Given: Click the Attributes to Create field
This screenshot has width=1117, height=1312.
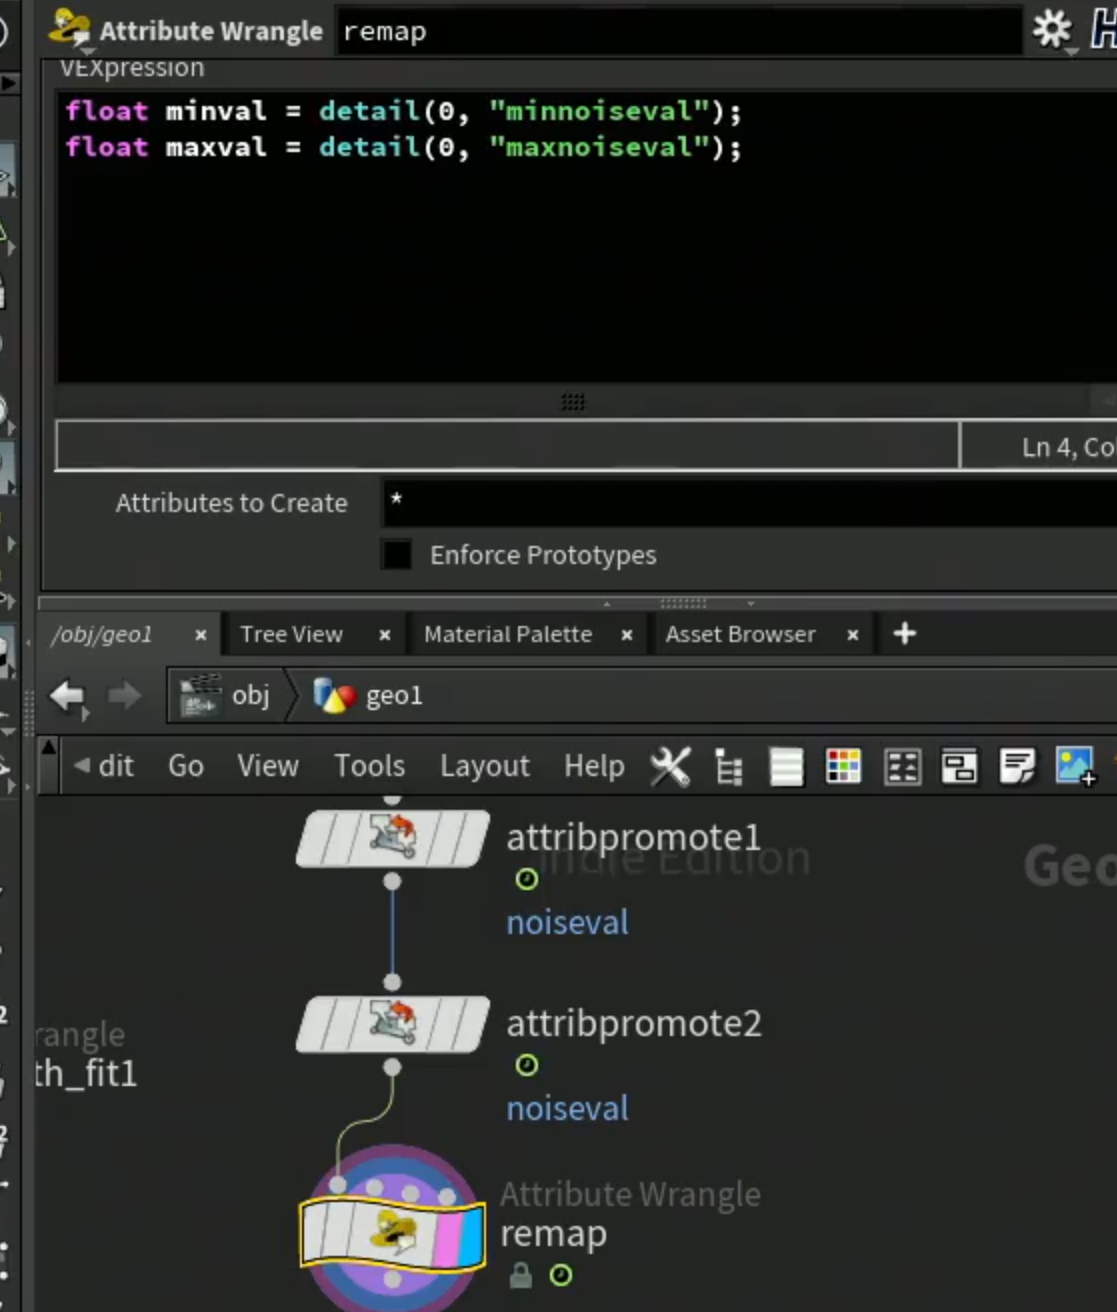Looking at the screenshot, I should coord(748,502).
